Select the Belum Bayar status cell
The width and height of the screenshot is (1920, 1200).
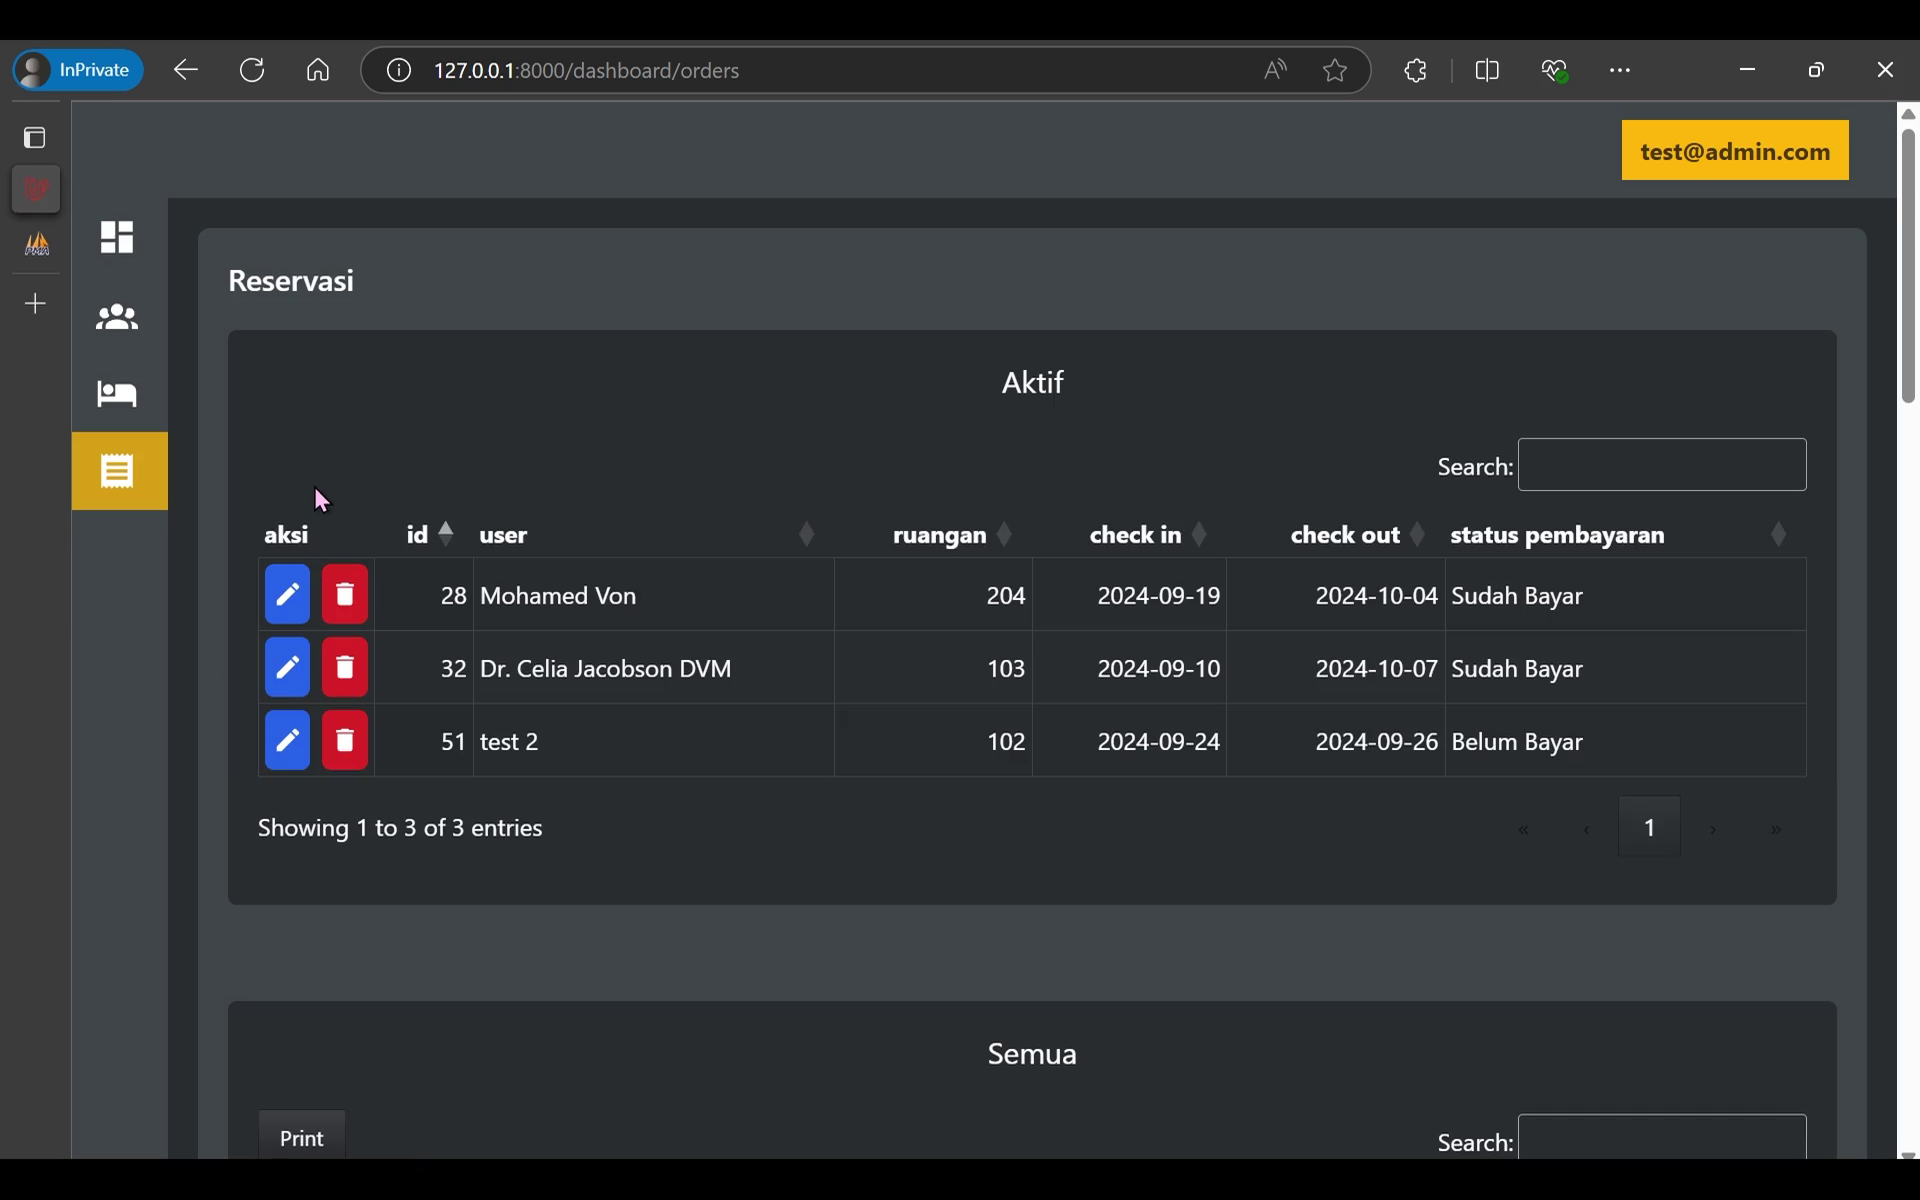point(1626,741)
